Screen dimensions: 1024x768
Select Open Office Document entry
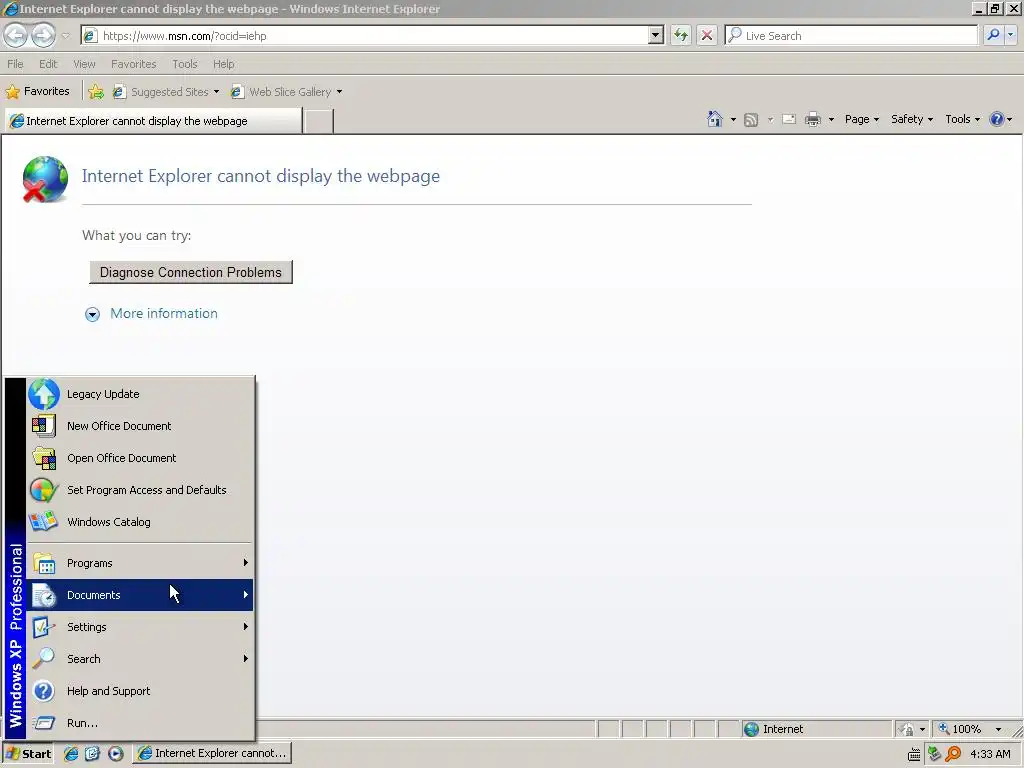140,458
